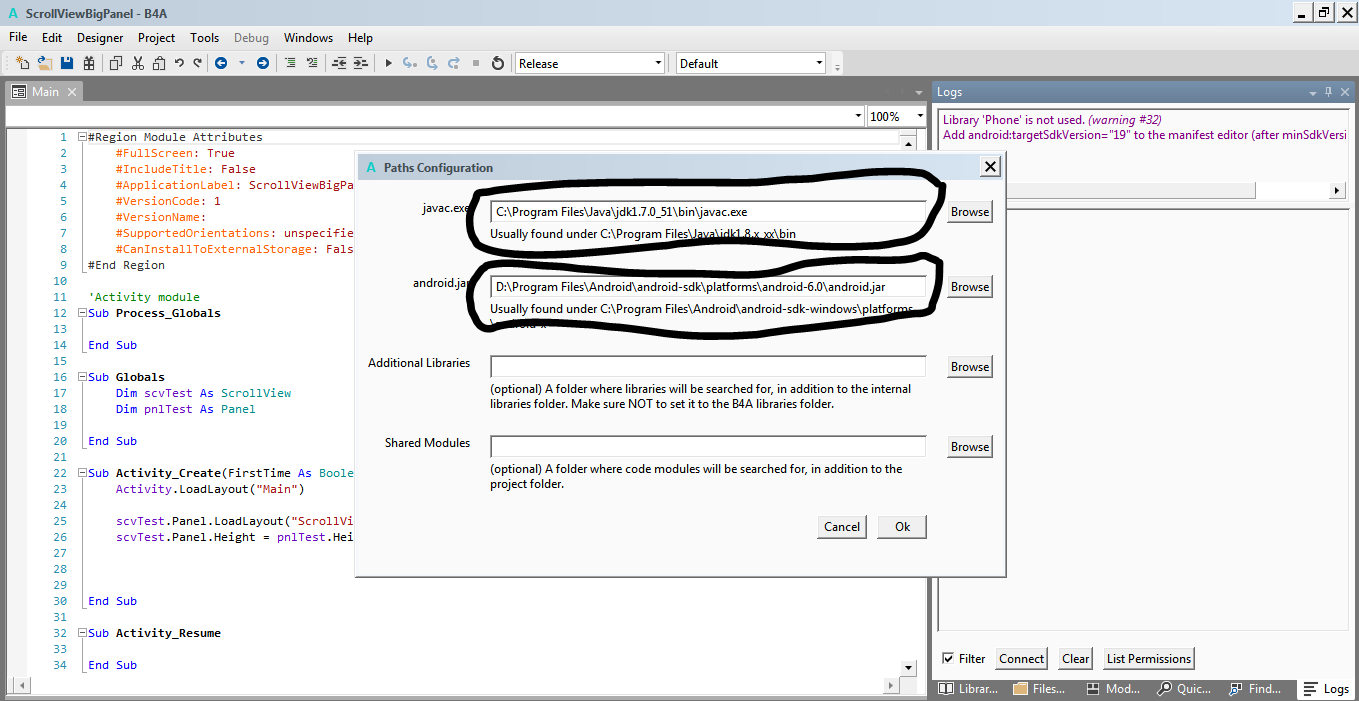Click the Restart circular arrow toolbar icon

pos(498,63)
